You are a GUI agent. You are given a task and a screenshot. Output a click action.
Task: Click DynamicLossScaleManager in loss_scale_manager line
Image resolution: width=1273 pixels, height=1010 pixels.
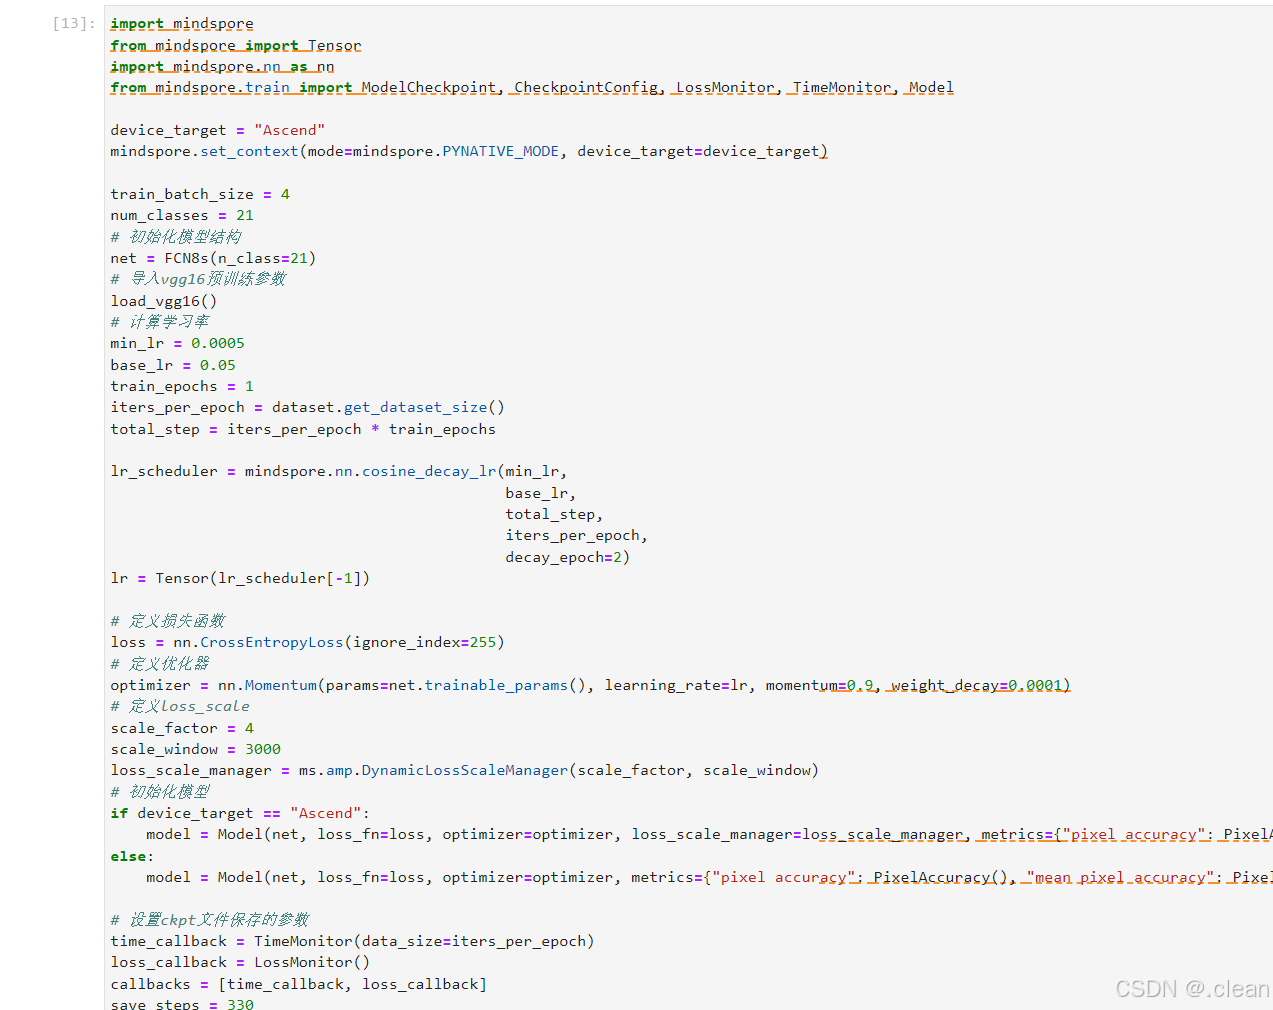(x=465, y=770)
